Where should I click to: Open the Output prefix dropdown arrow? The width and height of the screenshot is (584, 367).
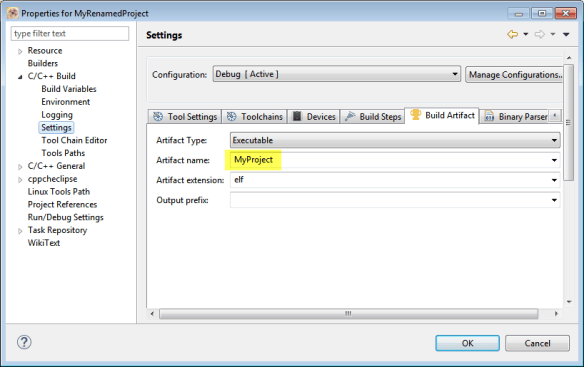(x=554, y=200)
